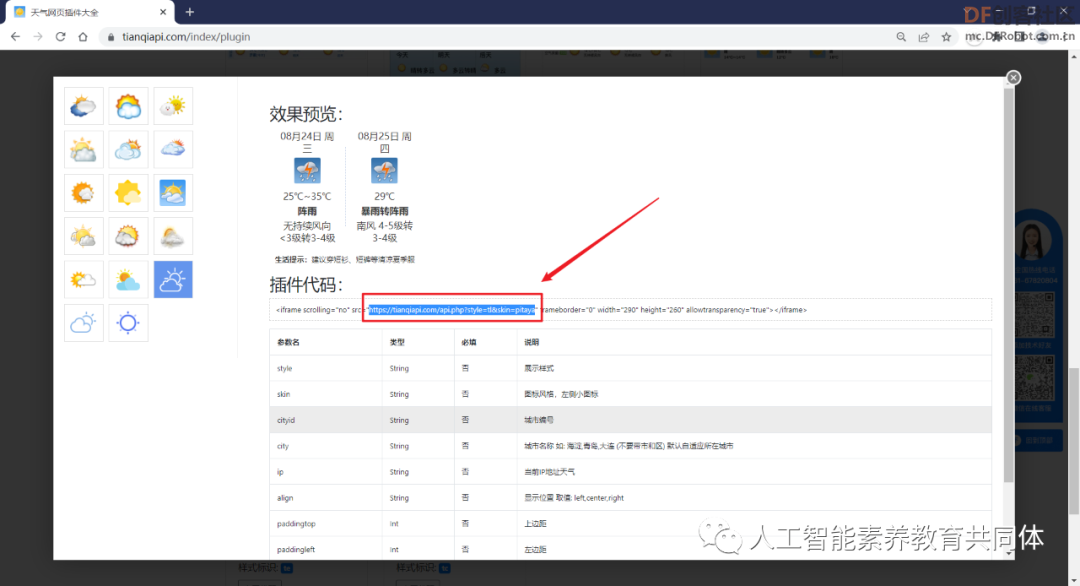The height and width of the screenshot is (586, 1080).
Task: Open the browser home page
Action: [x=83, y=36]
